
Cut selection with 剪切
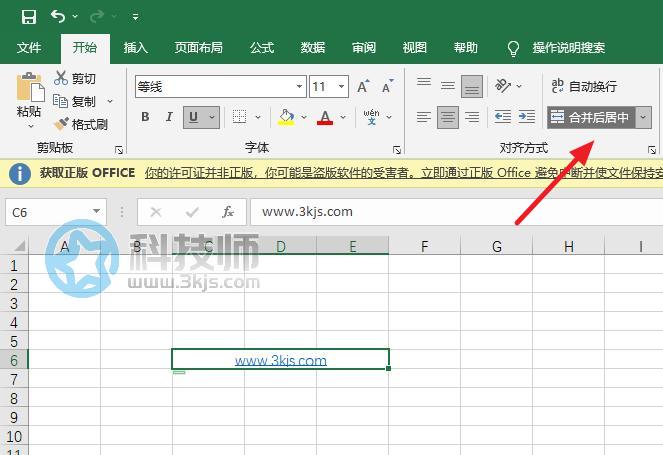click(x=75, y=78)
